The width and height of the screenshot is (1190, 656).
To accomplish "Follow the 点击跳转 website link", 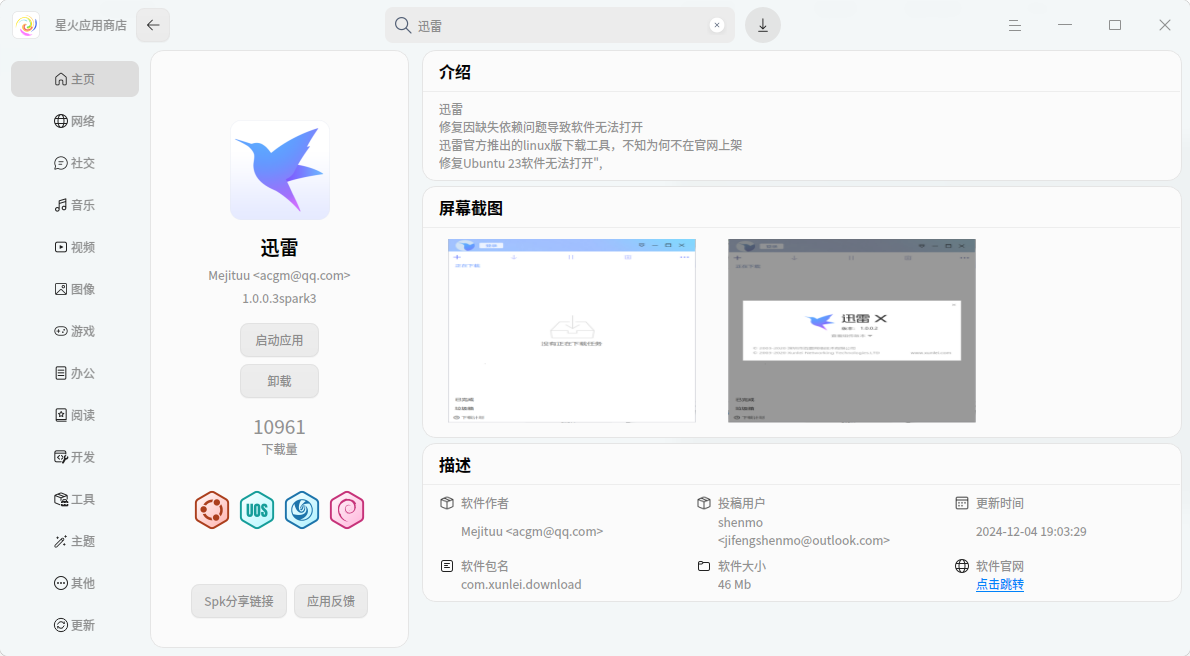I will [1000, 585].
